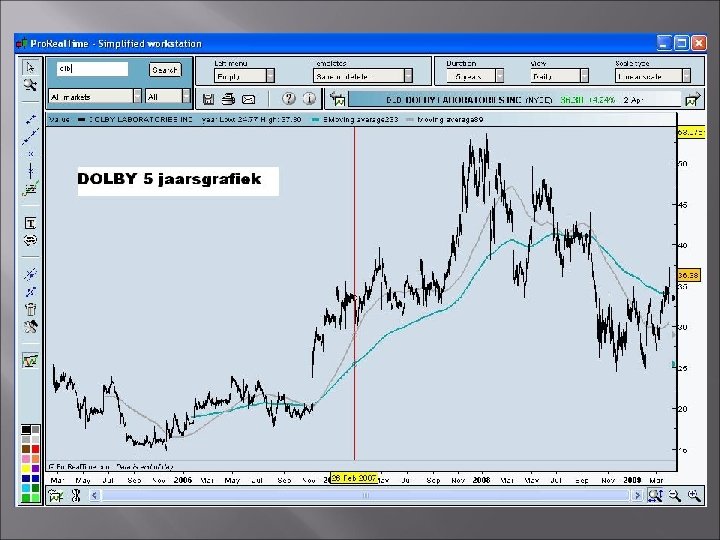Click the ticker search input field
Viewport: 720px width, 540px height.
pyautogui.click(x=92, y=69)
